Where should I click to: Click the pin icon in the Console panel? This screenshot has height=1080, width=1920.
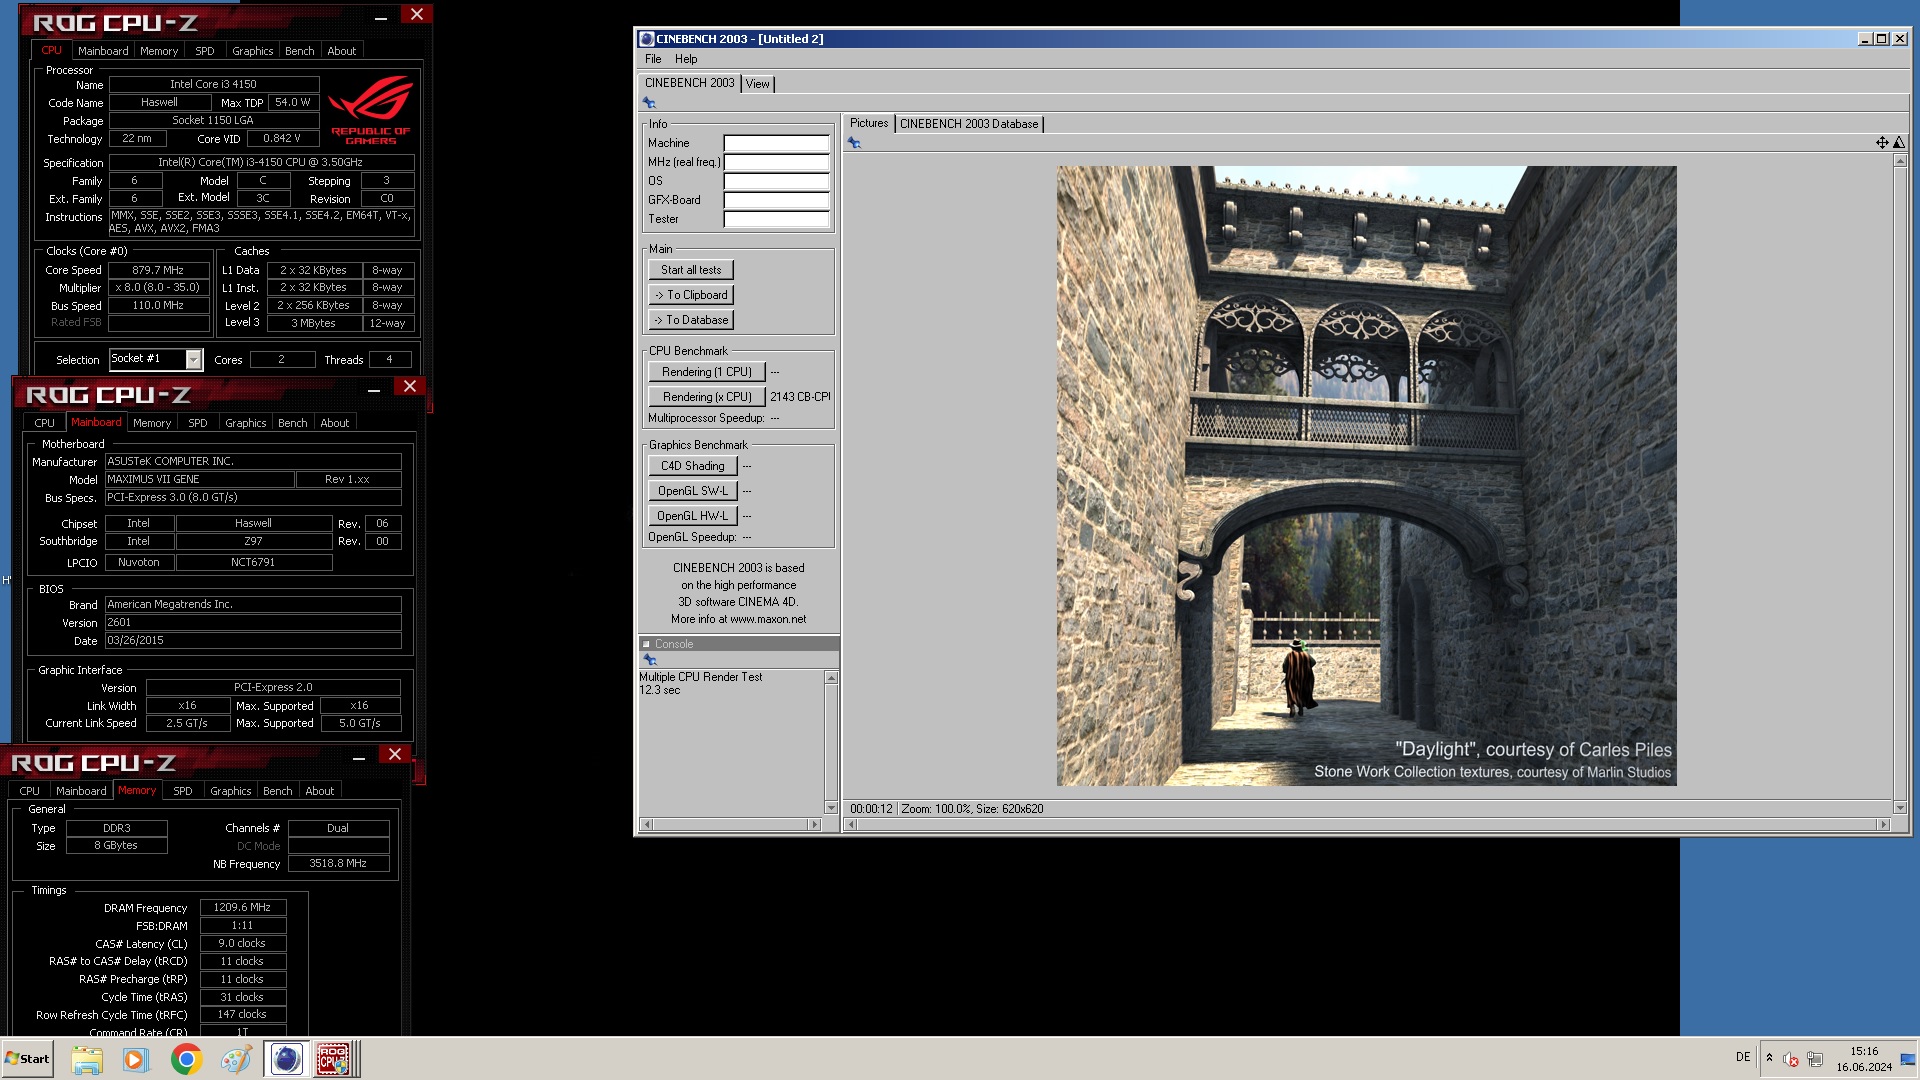[x=650, y=660]
